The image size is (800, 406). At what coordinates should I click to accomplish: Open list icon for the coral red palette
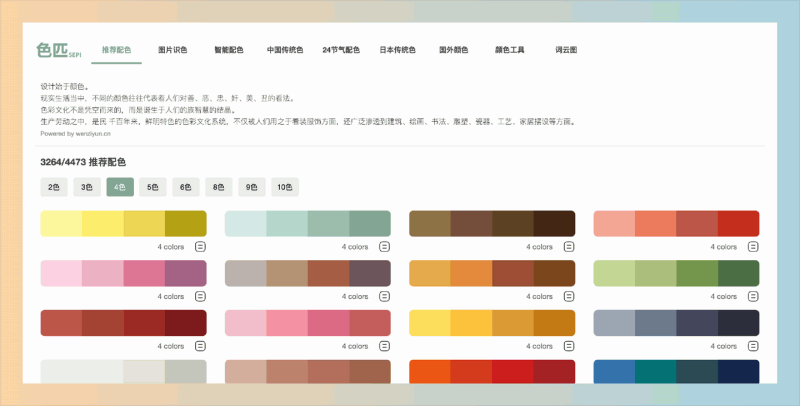(x=753, y=247)
